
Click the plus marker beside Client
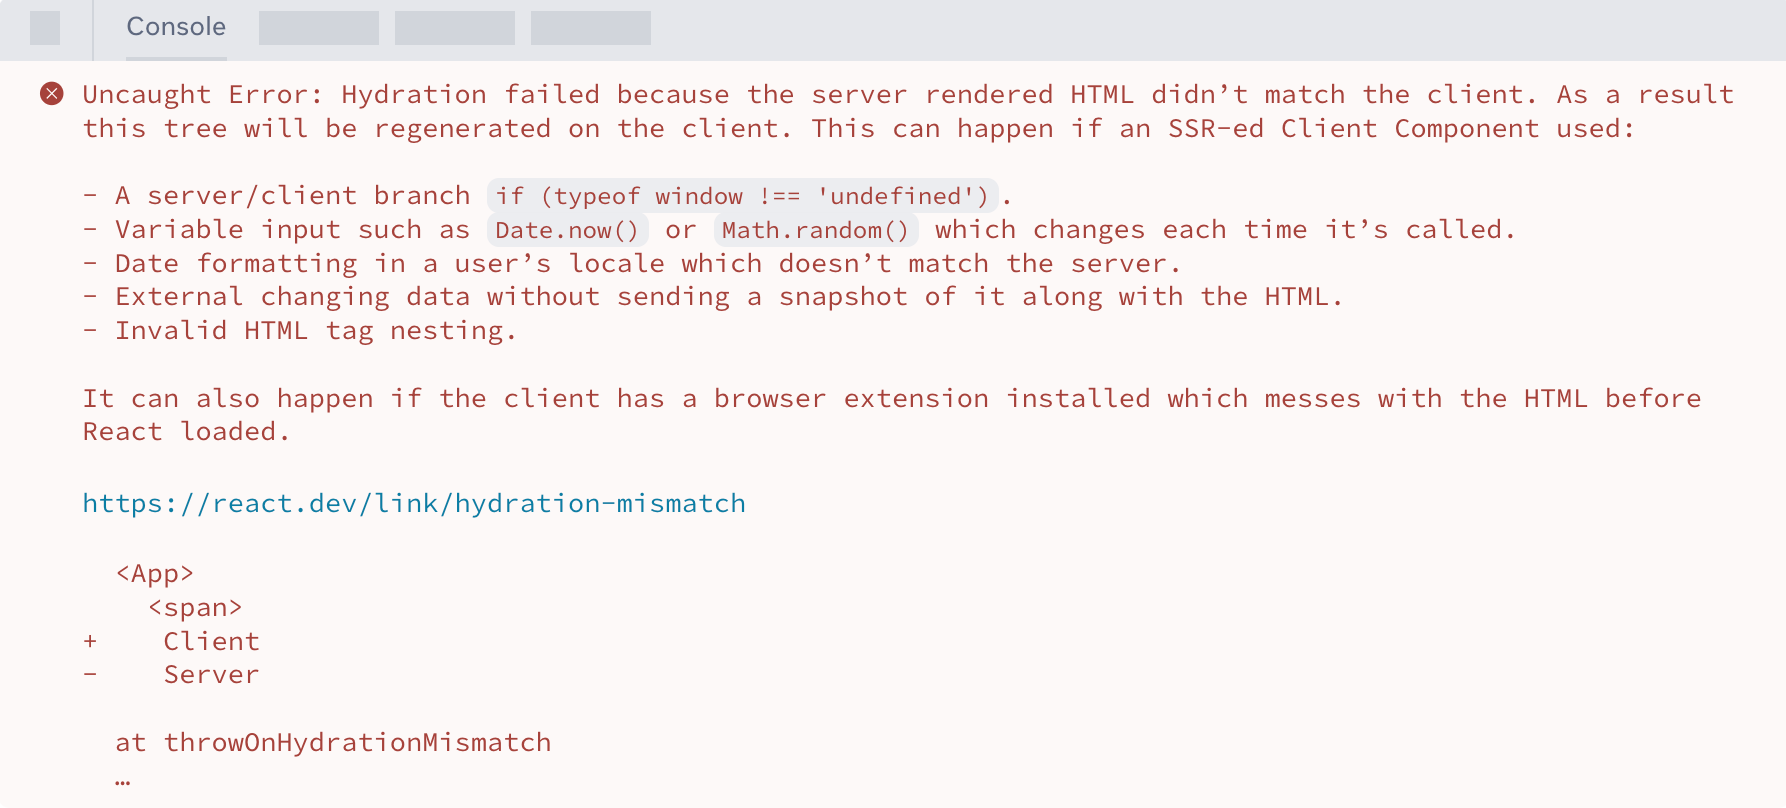click(91, 641)
